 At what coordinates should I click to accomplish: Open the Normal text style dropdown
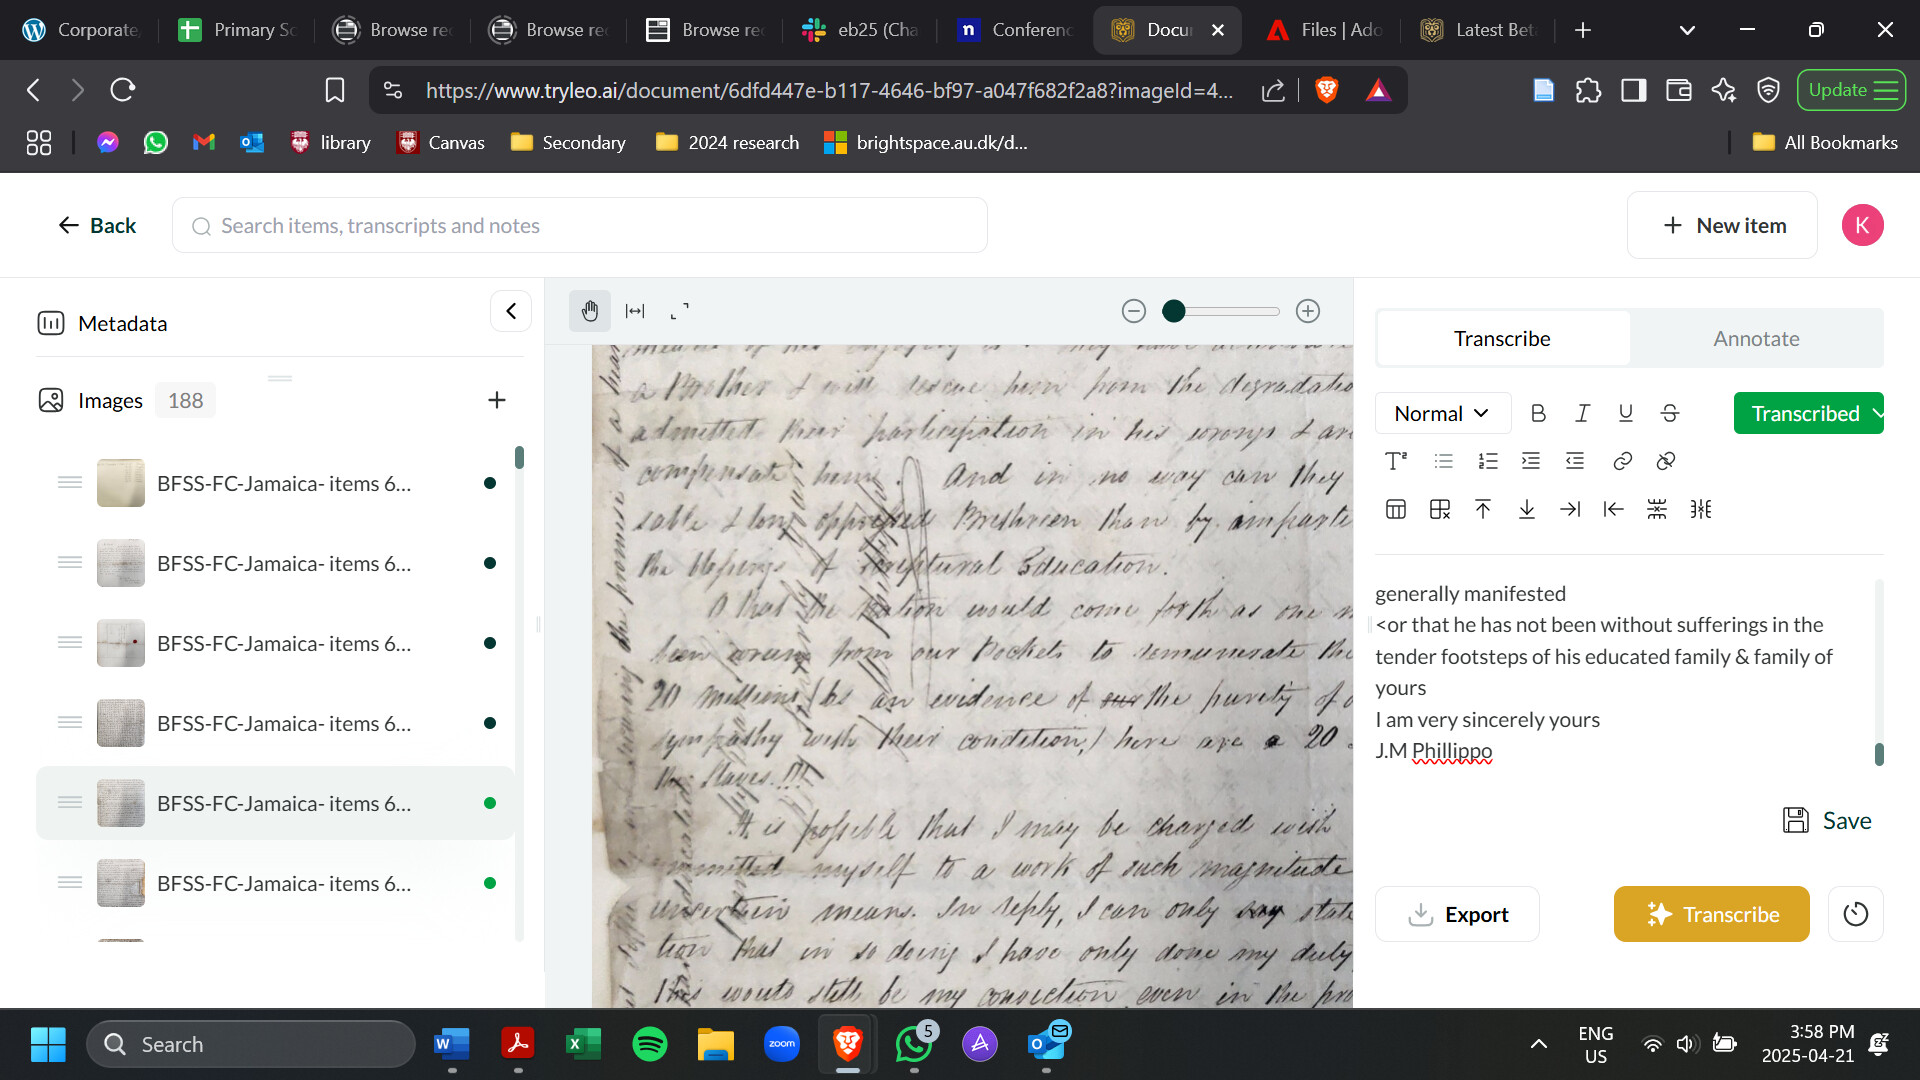pyautogui.click(x=1441, y=413)
